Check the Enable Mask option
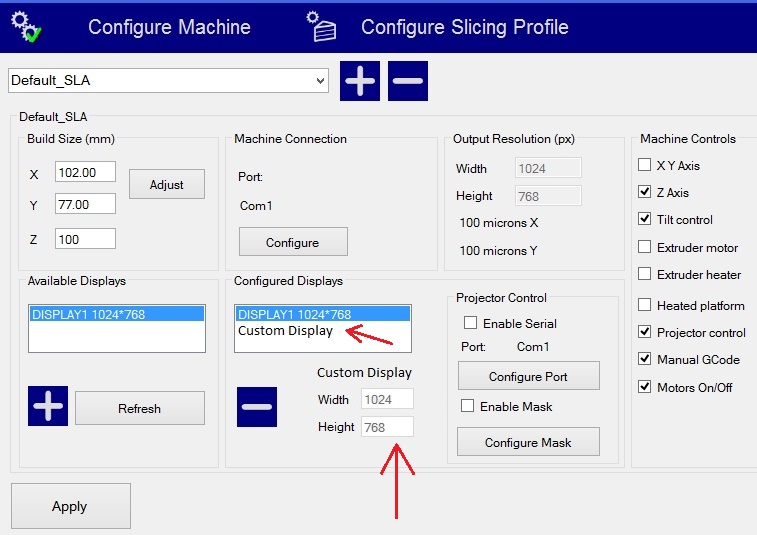Viewport: 757px width, 535px height. [x=467, y=406]
